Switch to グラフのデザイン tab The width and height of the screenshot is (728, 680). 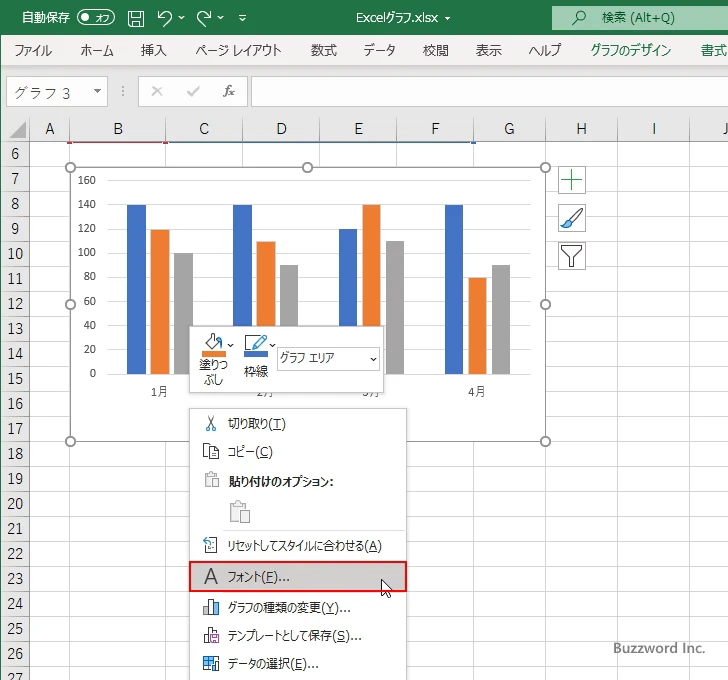point(630,50)
